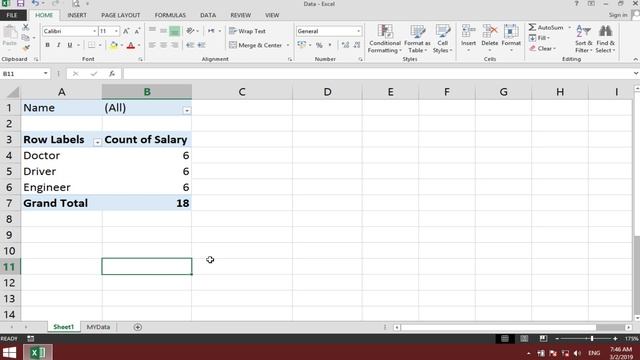Click Merge & Center button
640x360 pixels.
pos(256,45)
